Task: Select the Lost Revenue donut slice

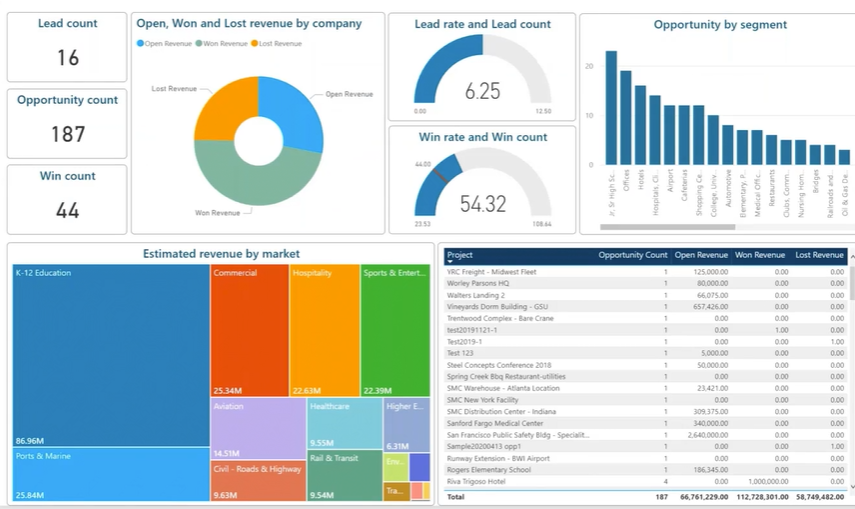Action: [221, 107]
